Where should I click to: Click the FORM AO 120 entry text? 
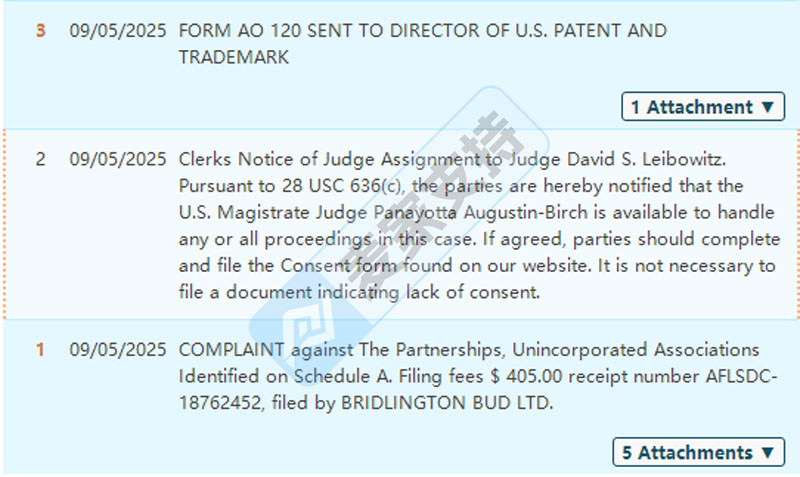[x=422, y=44]
